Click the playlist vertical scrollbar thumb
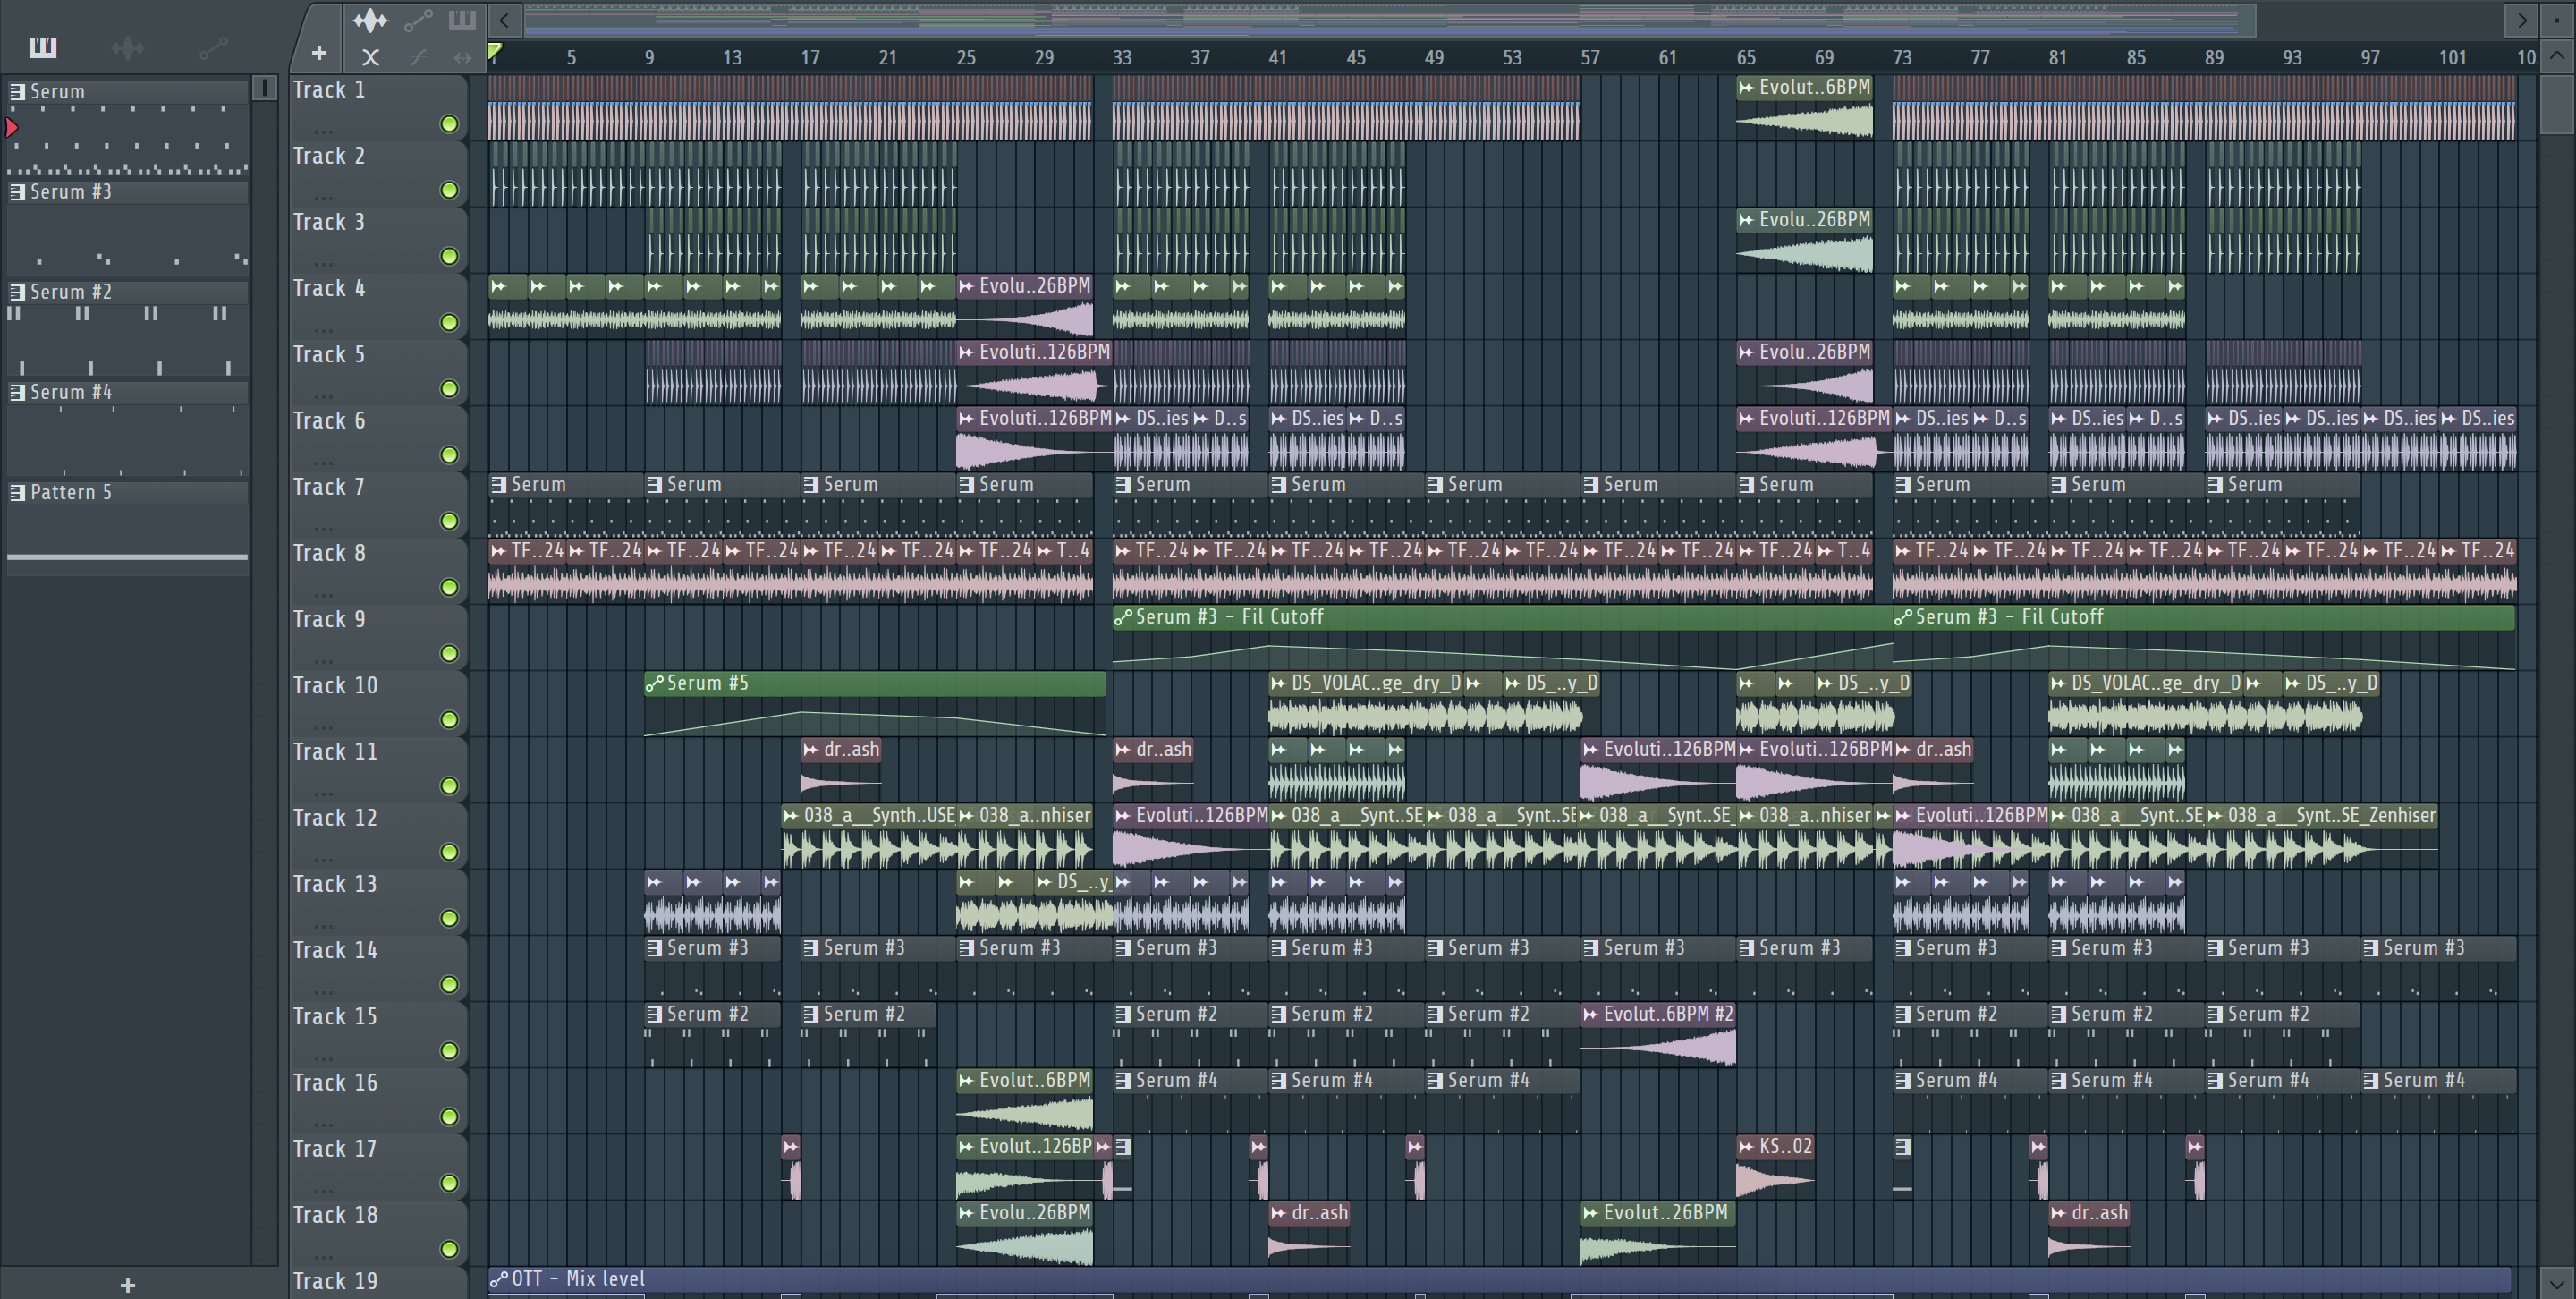The width and height of the screenshot is (2576, 1299). (x=2557, y=103)
